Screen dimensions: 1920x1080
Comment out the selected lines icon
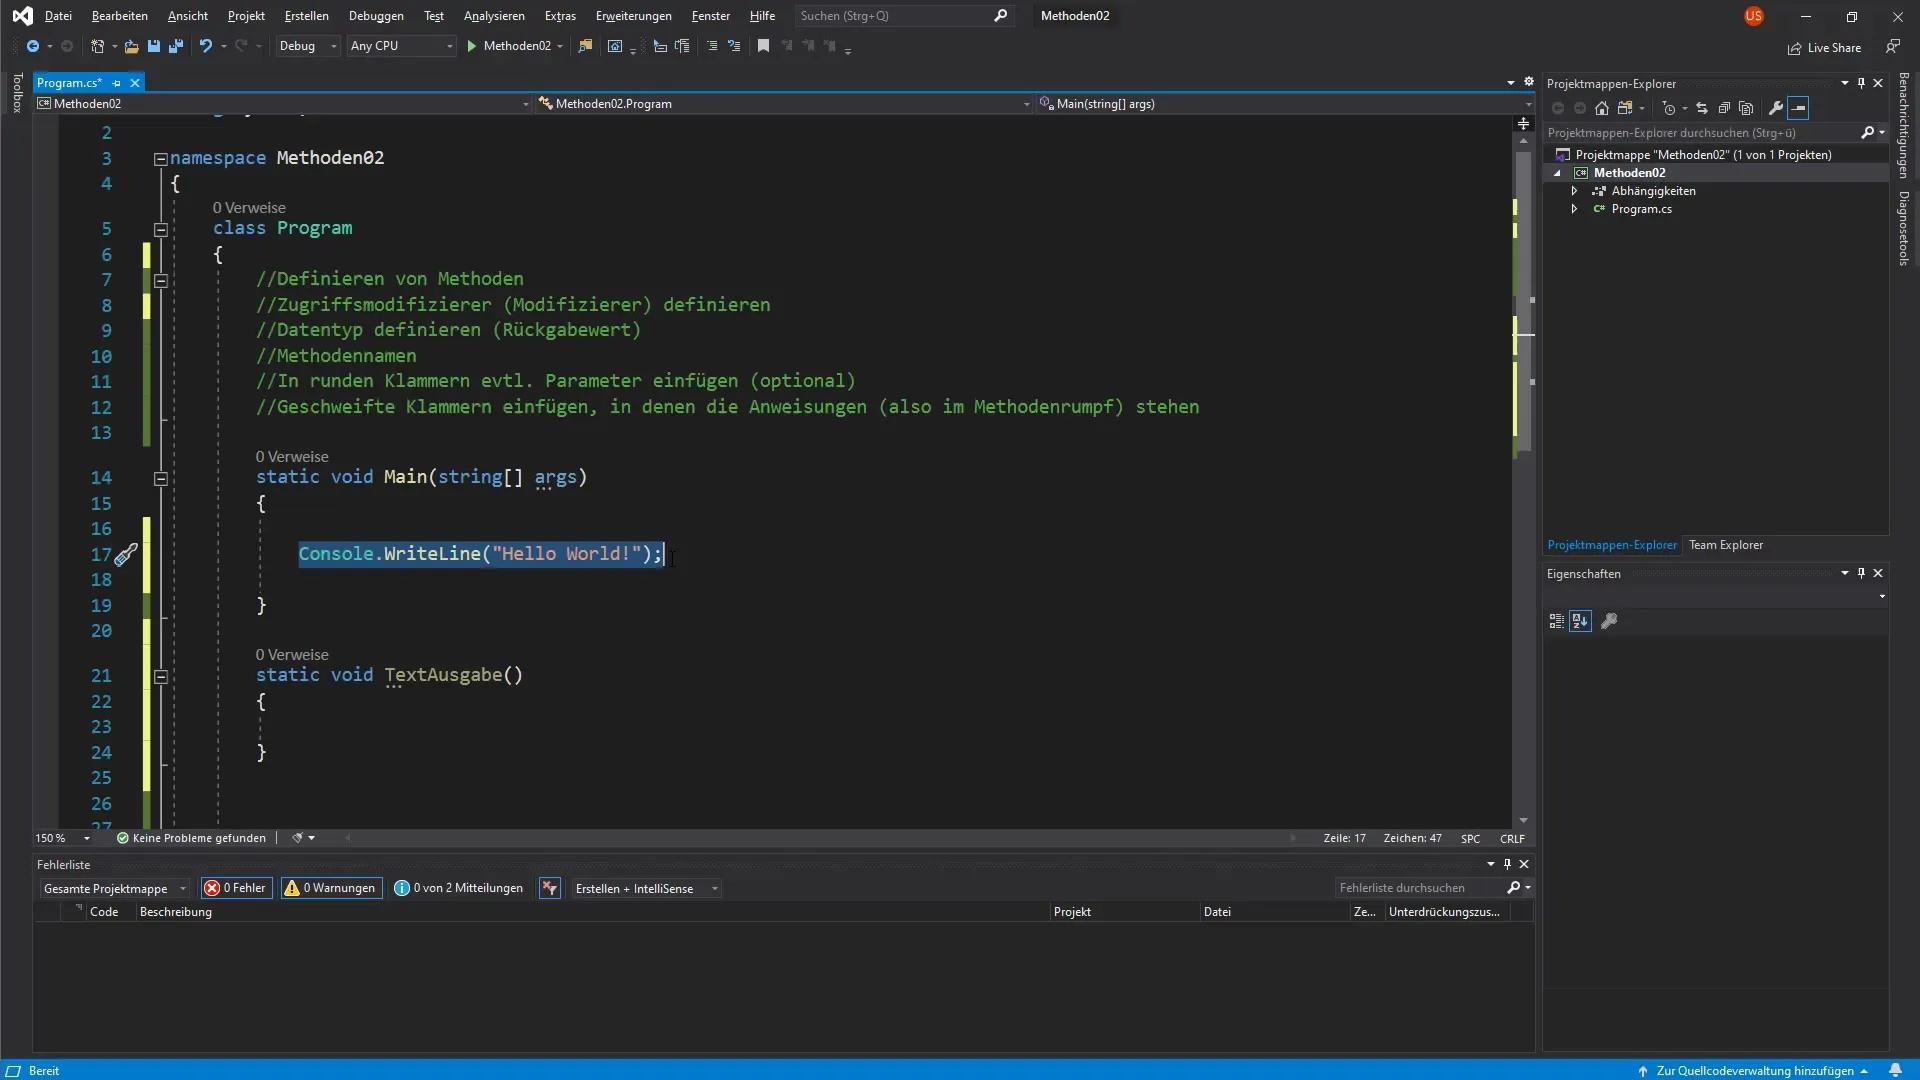click(712, 46)
